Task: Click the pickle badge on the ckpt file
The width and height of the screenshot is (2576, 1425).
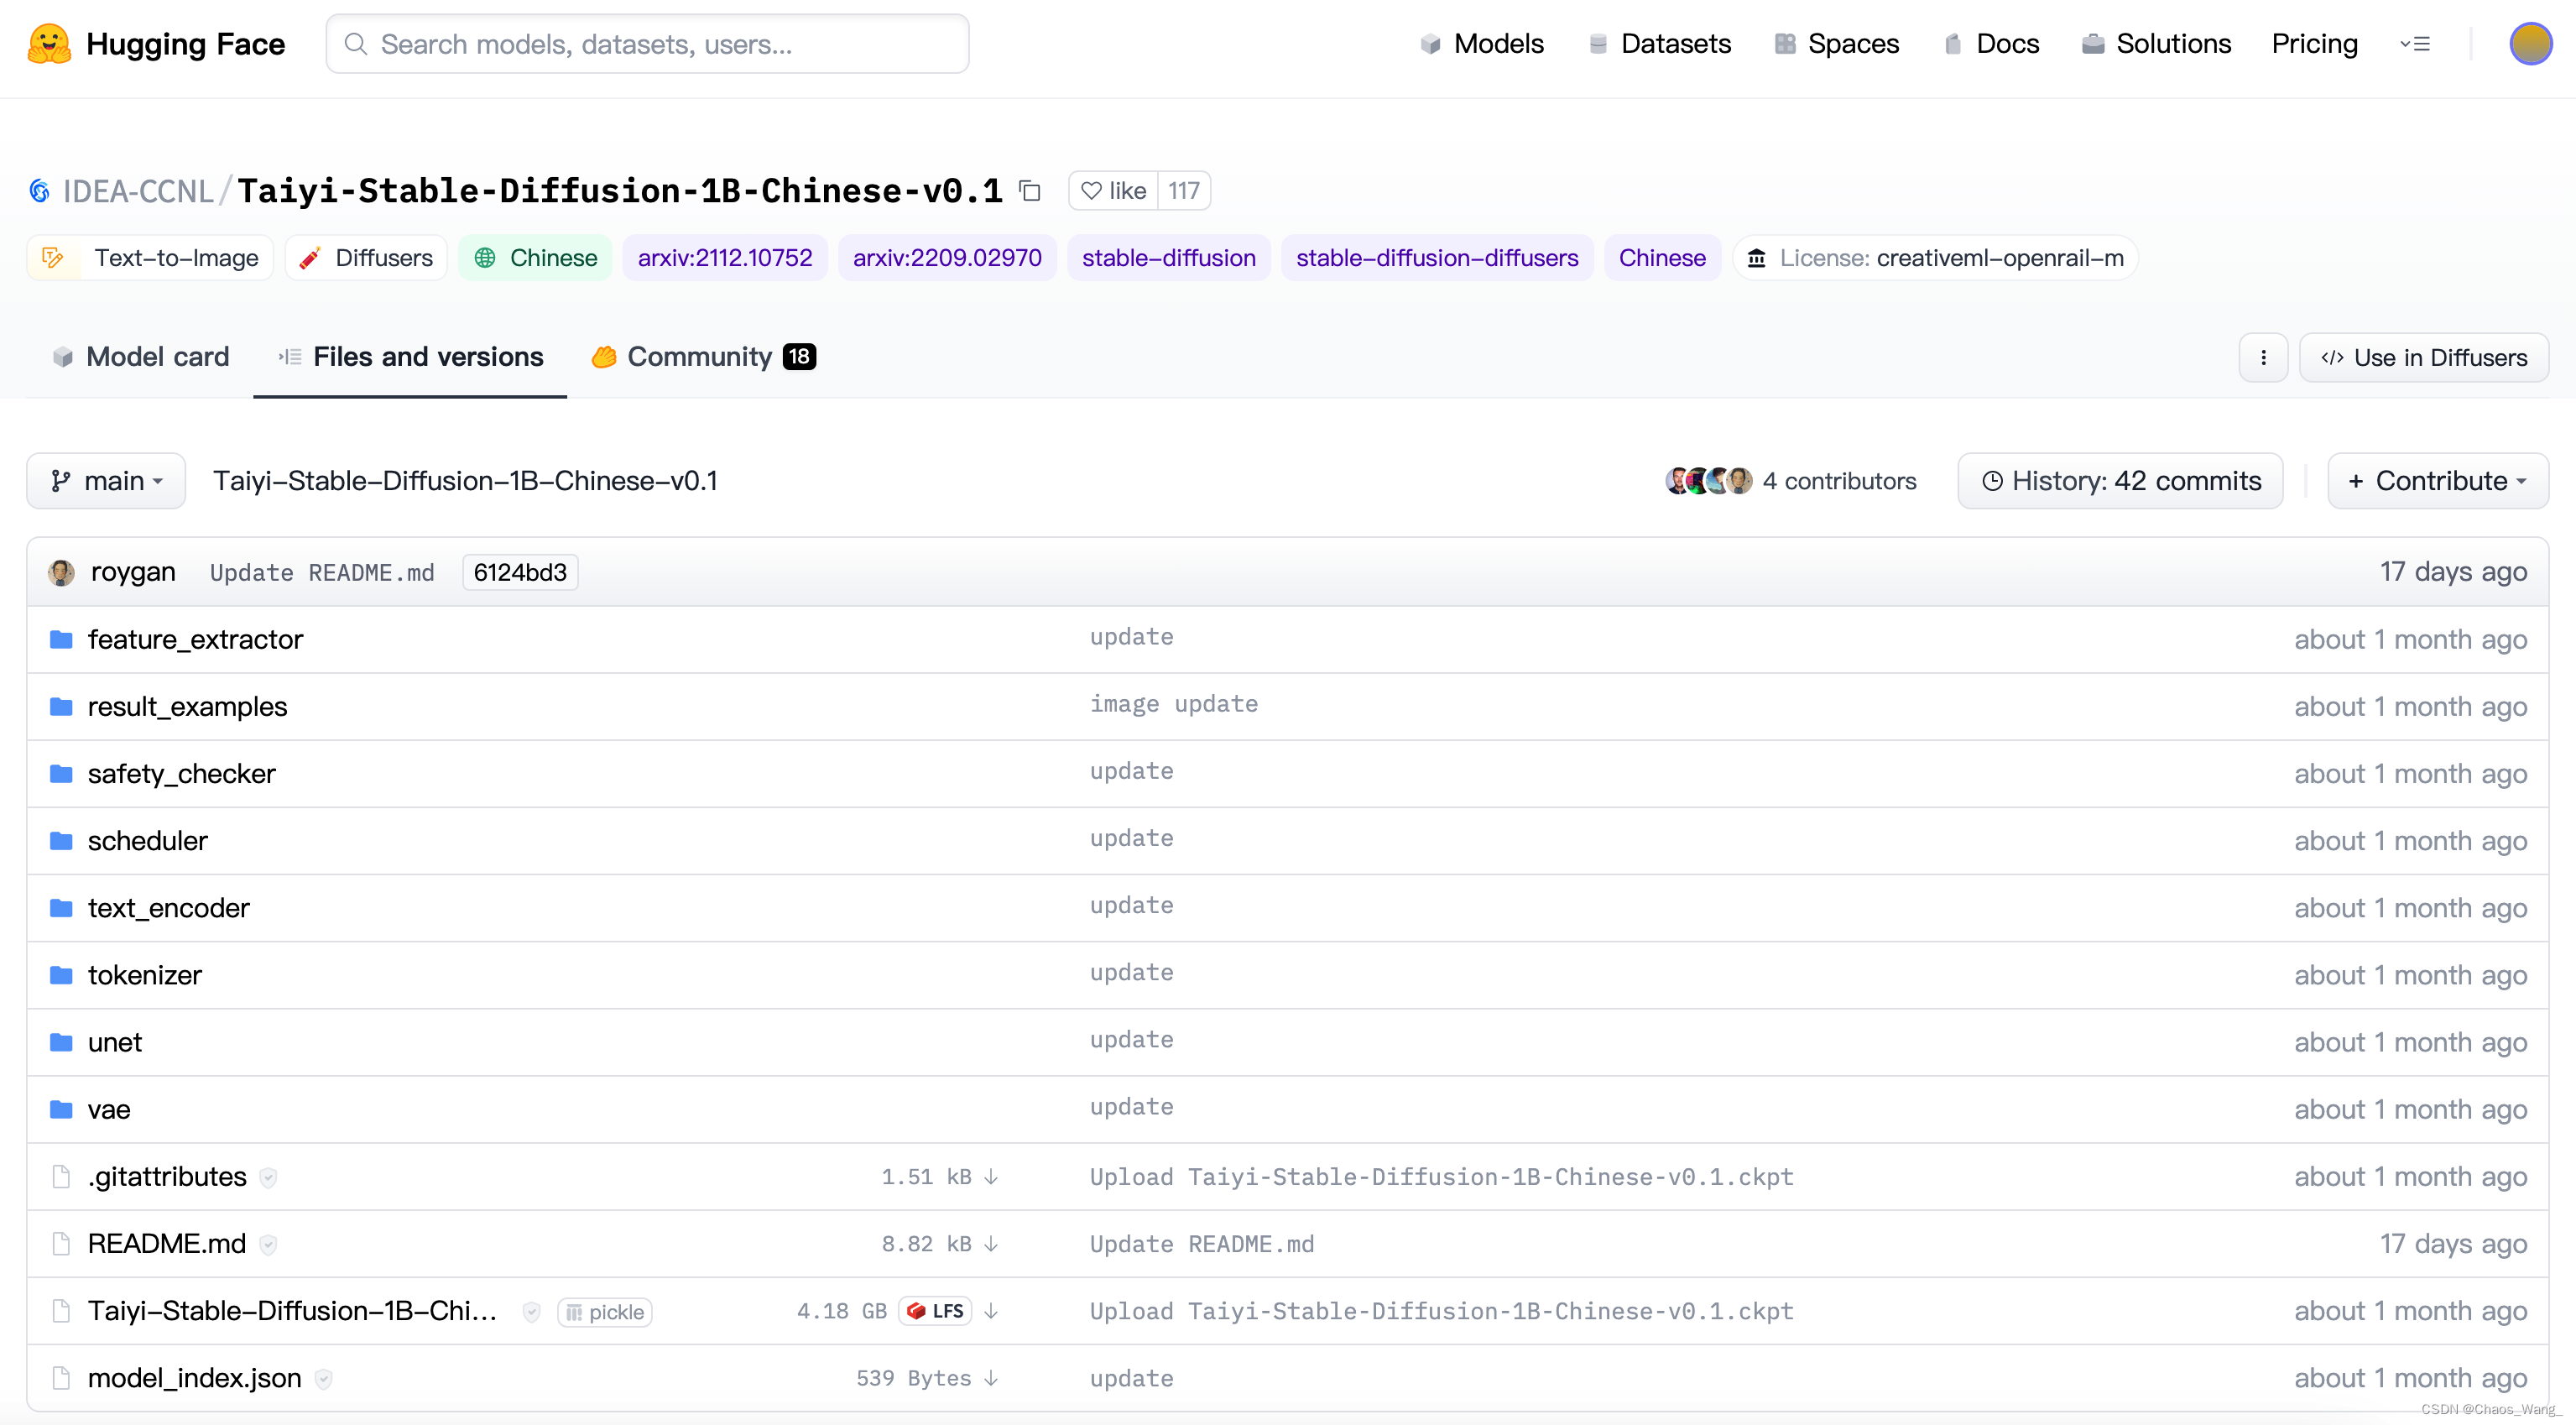Action: (x=605, y=1312)
